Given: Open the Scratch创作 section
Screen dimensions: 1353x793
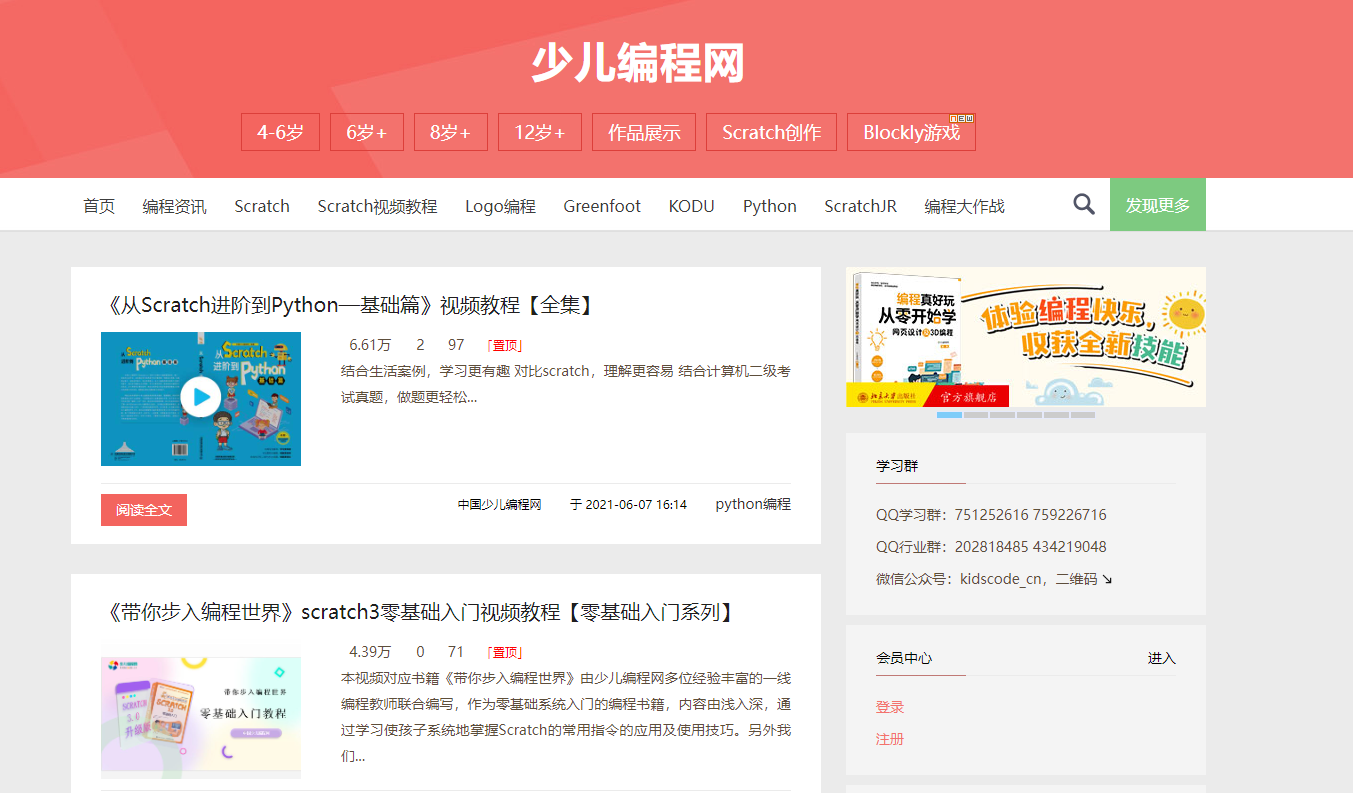Looking at the screenshot, I should pyautogui.click(x=771, y=132).
